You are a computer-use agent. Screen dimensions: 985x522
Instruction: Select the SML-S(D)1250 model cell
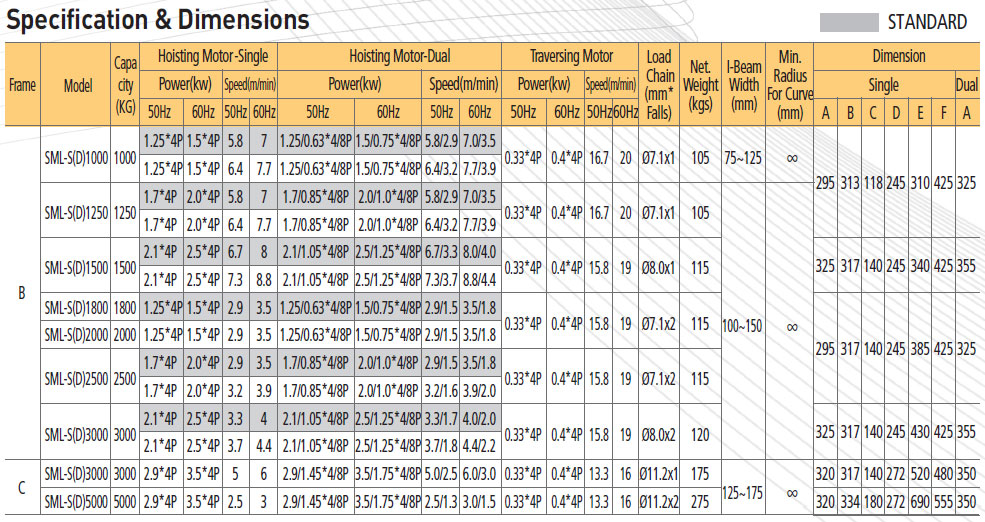pos(77,212)
